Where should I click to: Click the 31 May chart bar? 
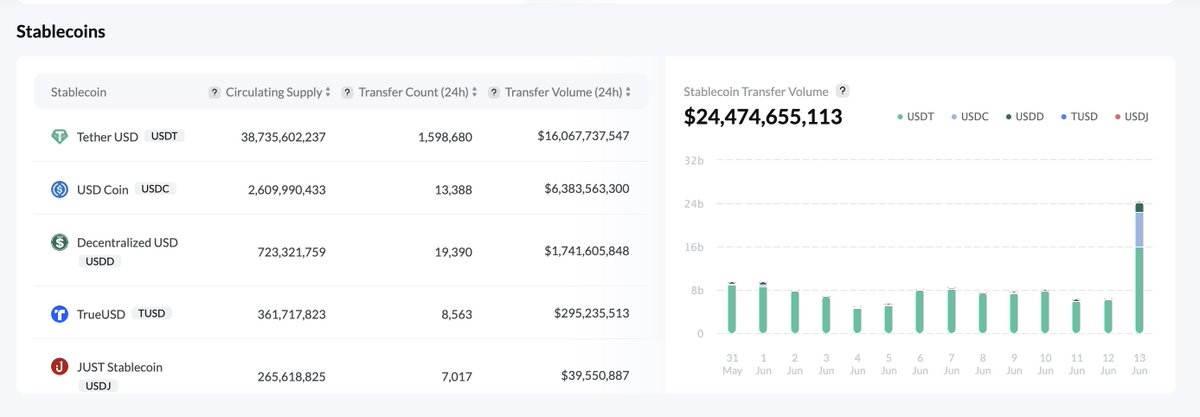click(x=732, y=308)
